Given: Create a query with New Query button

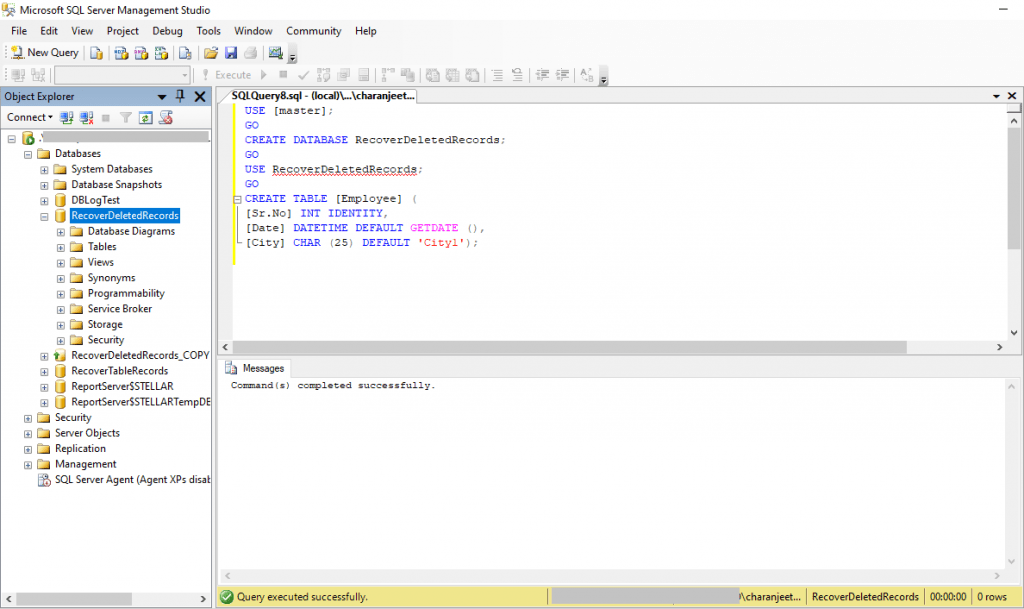Looking at the screenshot, I should click(43, 52).
